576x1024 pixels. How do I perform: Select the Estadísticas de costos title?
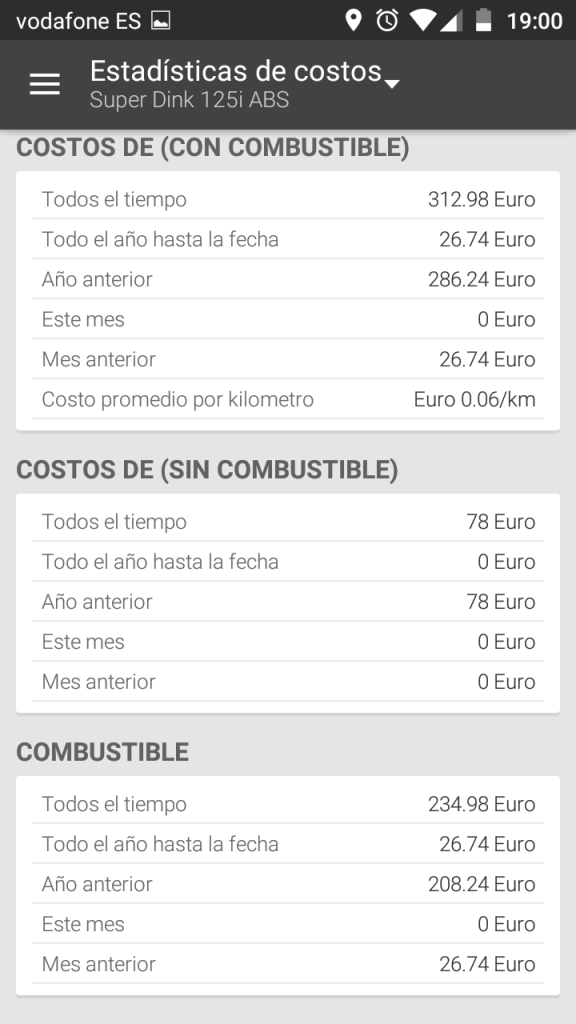click(x=236, y=71)
